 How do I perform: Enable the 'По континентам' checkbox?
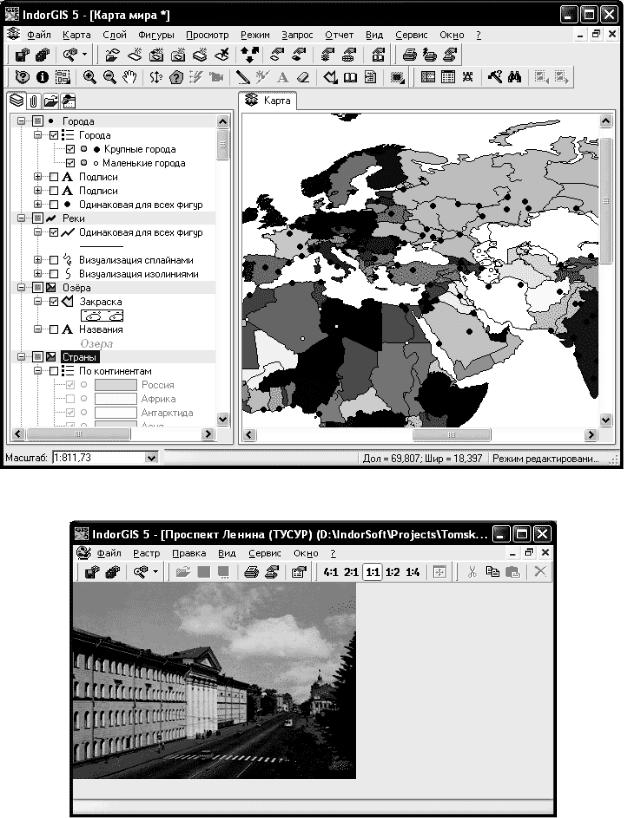53,371
